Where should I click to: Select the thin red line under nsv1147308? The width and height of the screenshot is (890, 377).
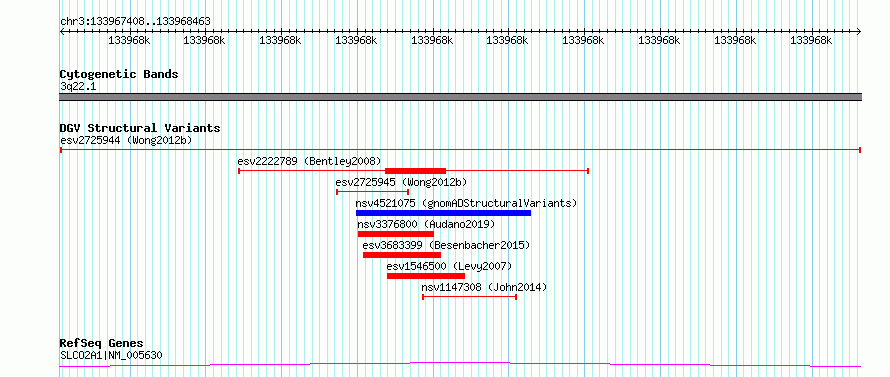coord(469,297)
